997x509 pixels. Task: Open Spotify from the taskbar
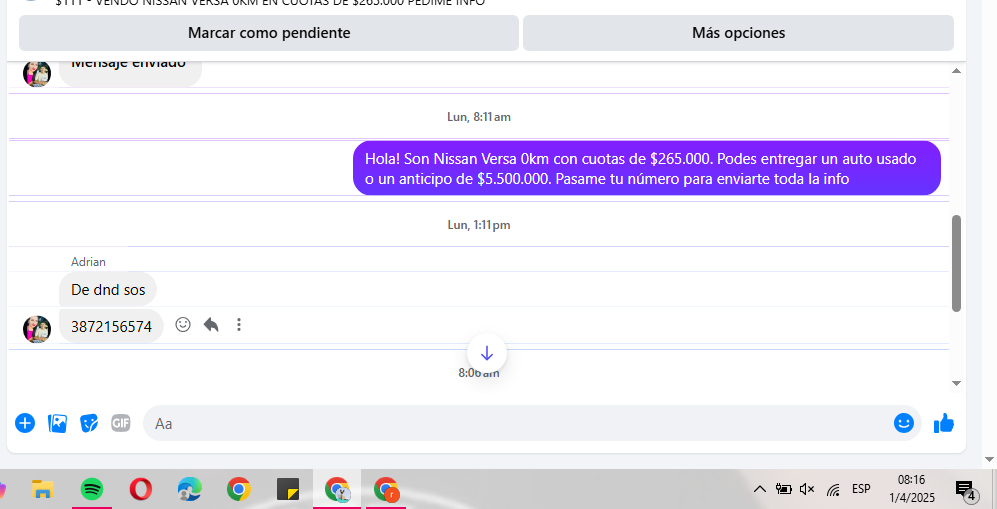click(x=91, y=489)
